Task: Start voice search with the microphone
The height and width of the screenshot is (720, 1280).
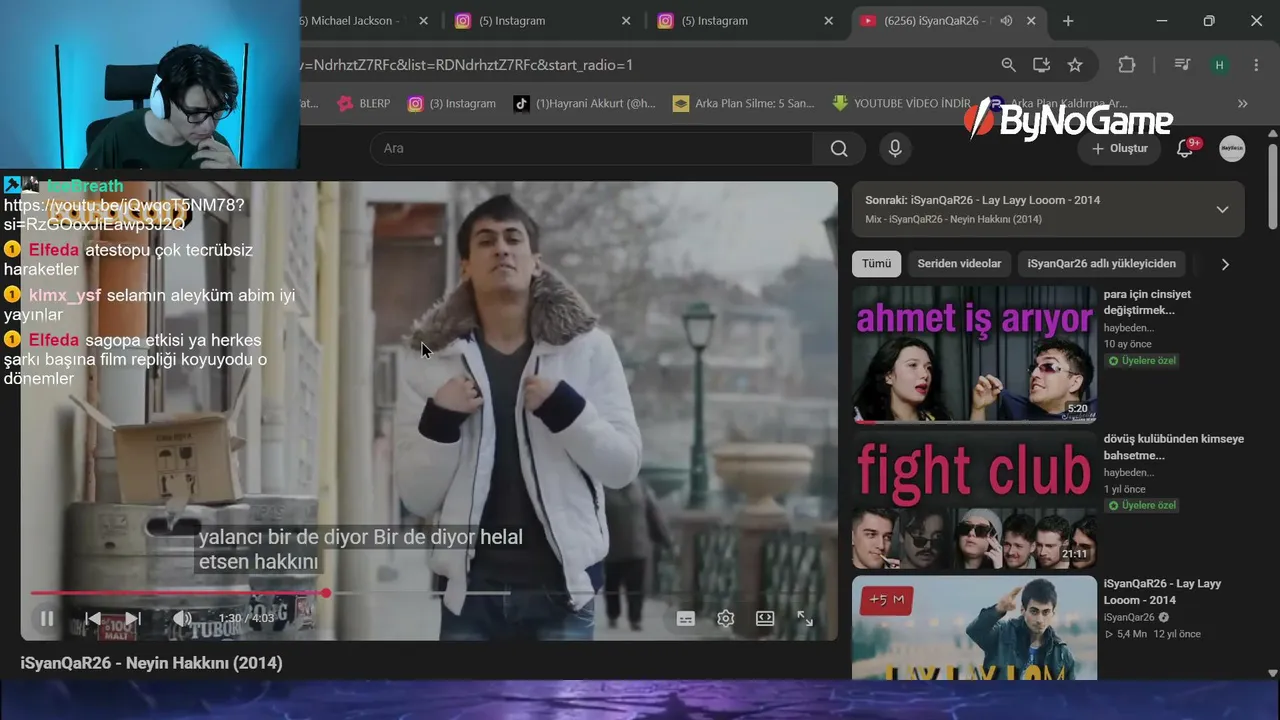Action: (x=895, y=148)
